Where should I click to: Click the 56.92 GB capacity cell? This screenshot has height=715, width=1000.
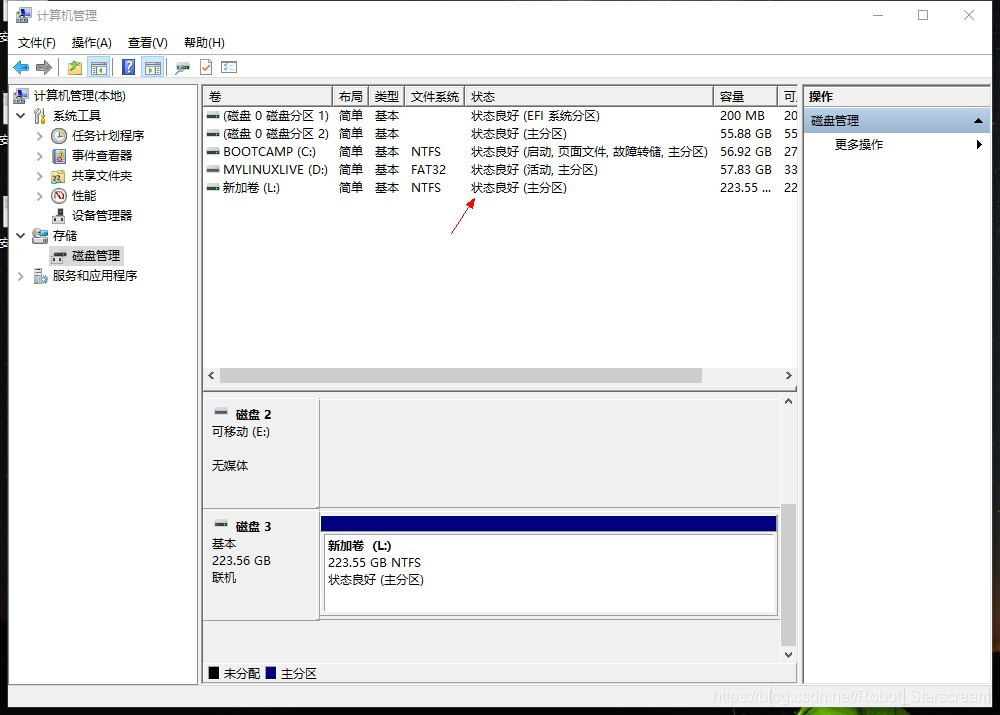pos(746,152)
